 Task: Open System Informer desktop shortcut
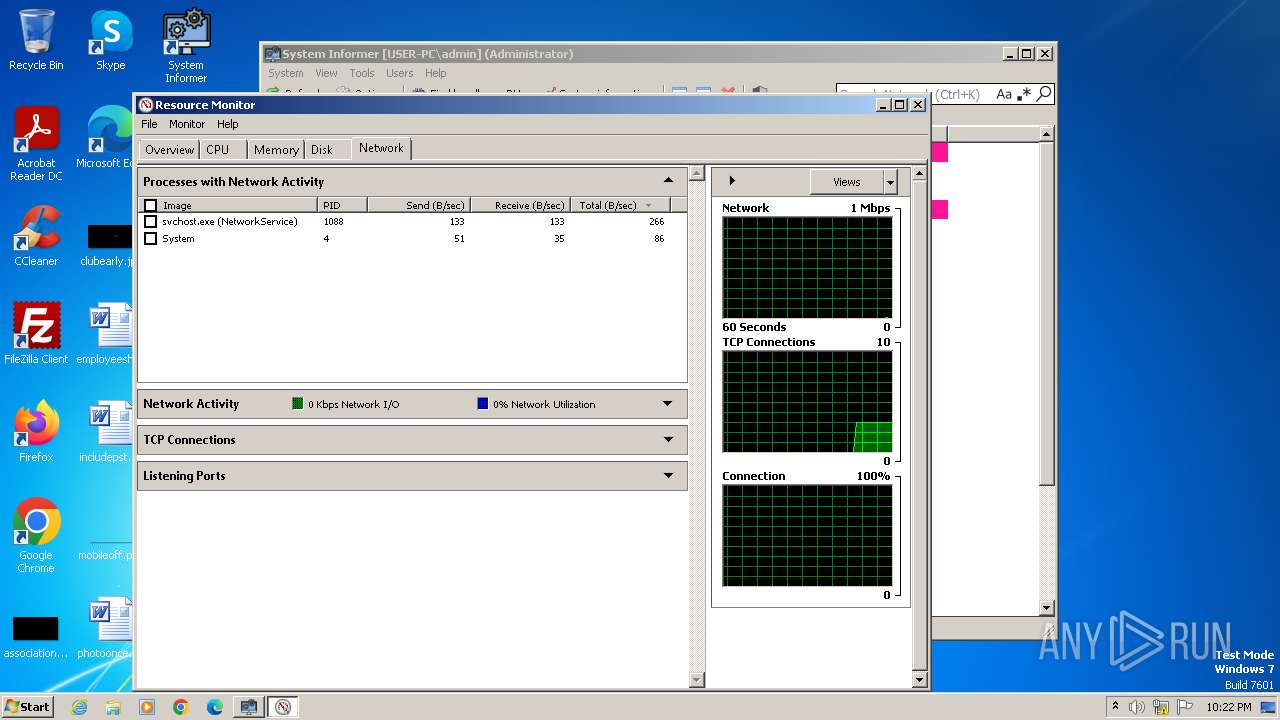coord(186,46)
